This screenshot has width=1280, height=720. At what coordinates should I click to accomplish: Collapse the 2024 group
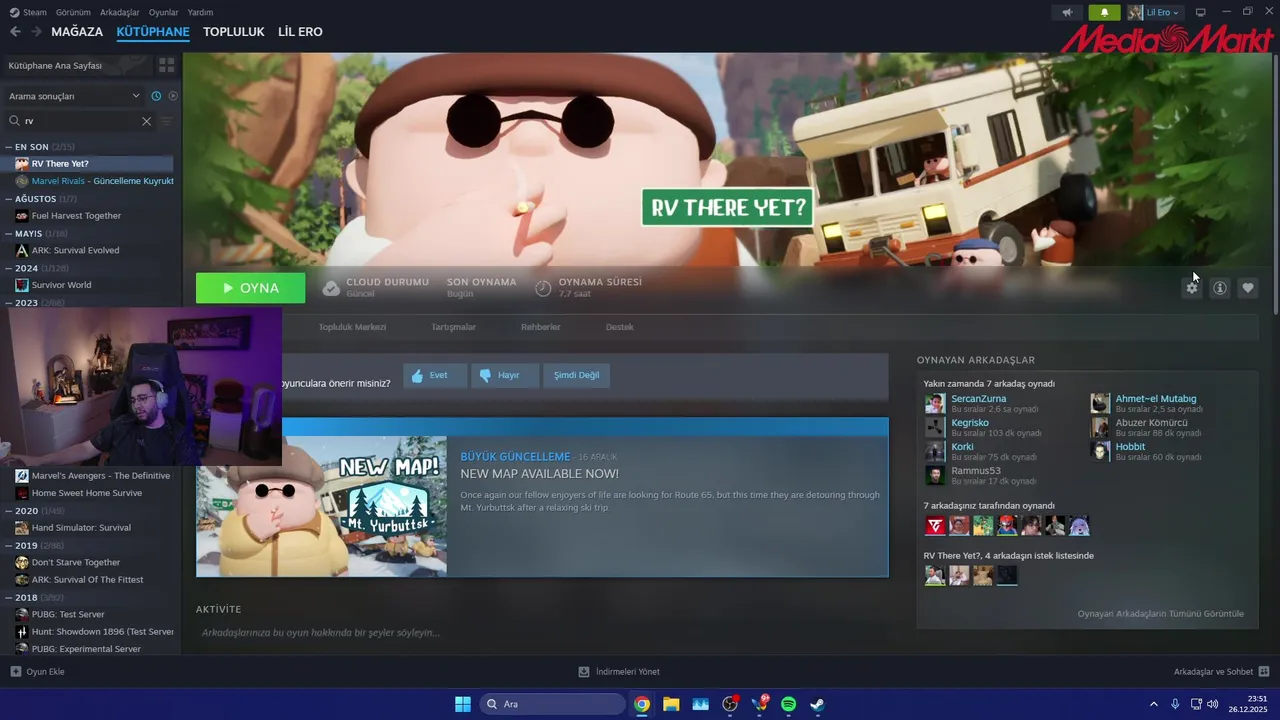[37, 268]
